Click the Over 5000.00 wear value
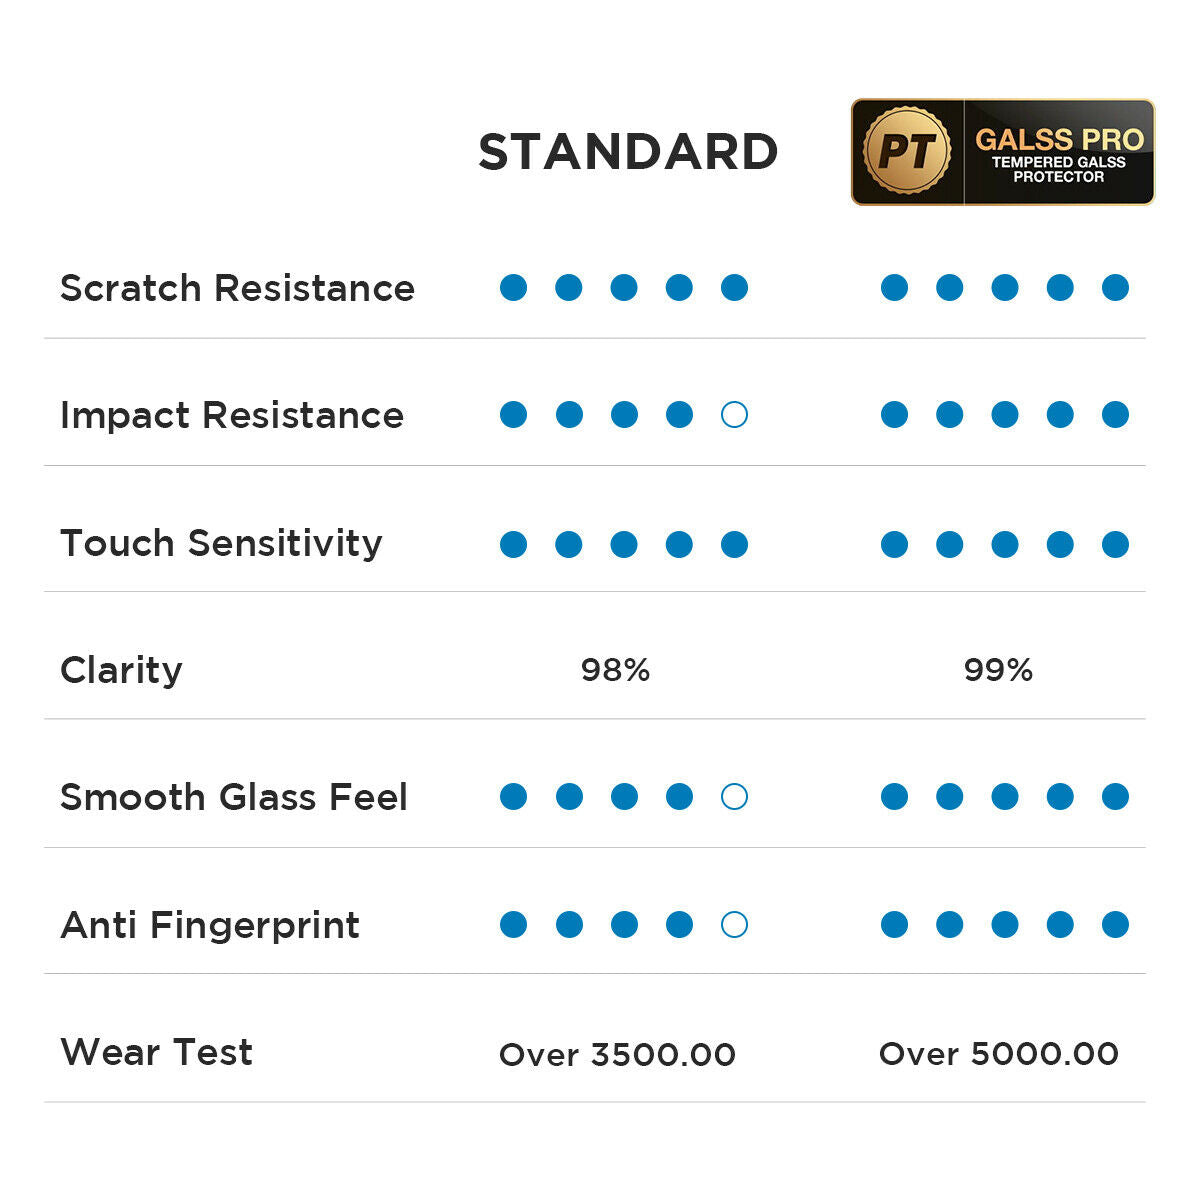 click(x=998, y=1053)
